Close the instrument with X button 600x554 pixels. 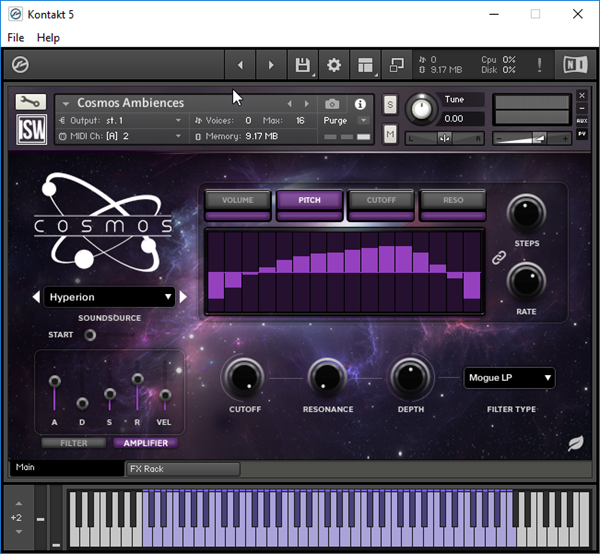coord(582,95)
